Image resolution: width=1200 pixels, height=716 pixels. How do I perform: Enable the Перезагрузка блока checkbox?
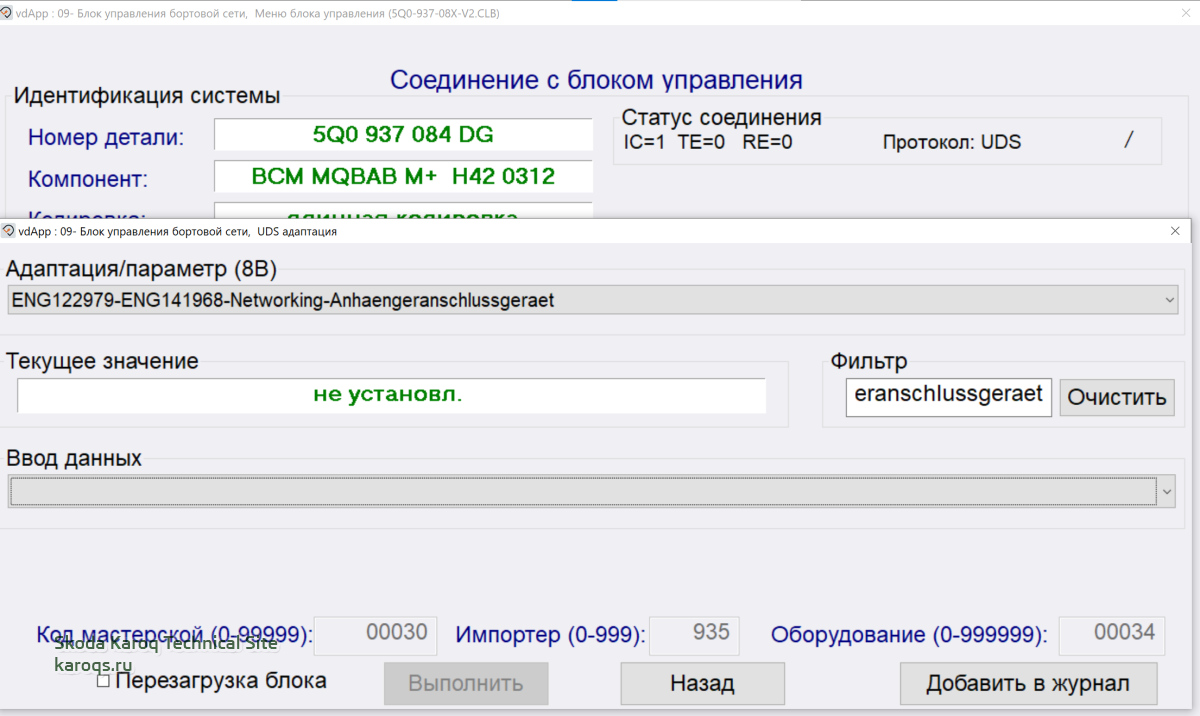click(x=103, y=681)
